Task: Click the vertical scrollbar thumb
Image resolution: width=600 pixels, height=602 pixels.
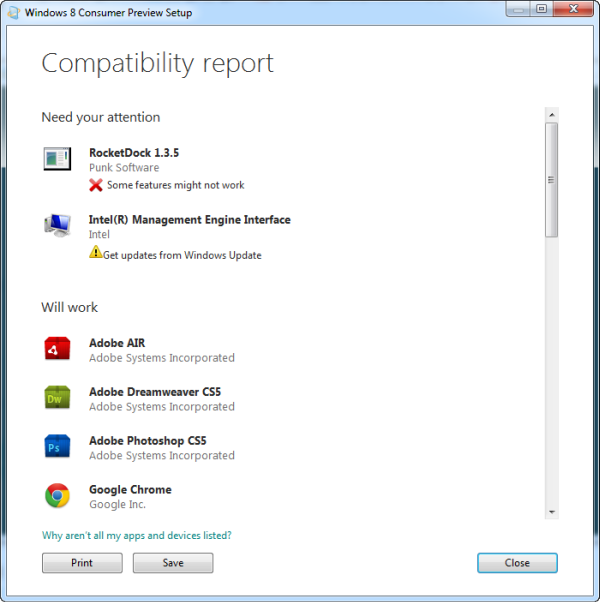Action: 552,180
